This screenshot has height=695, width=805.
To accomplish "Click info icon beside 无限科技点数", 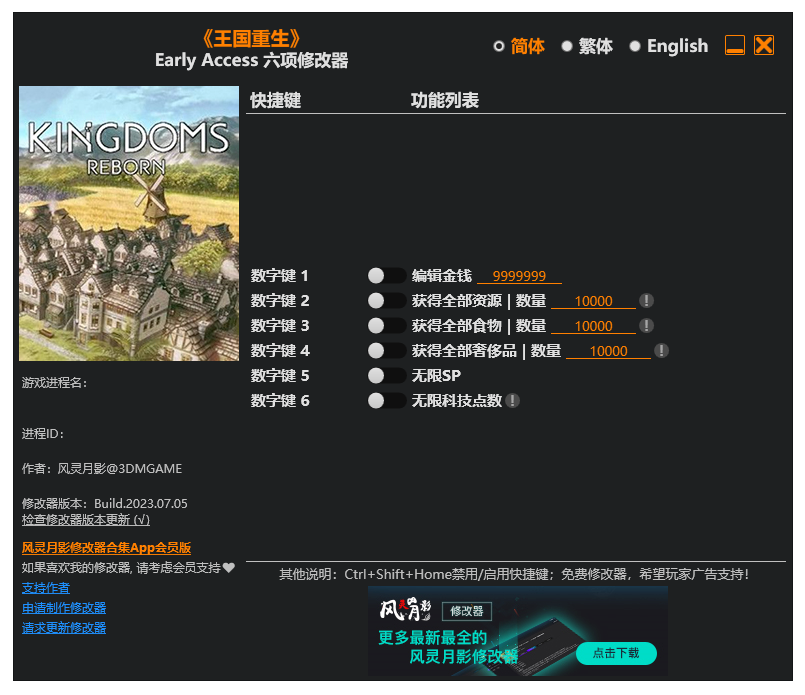I will (512, 401).
